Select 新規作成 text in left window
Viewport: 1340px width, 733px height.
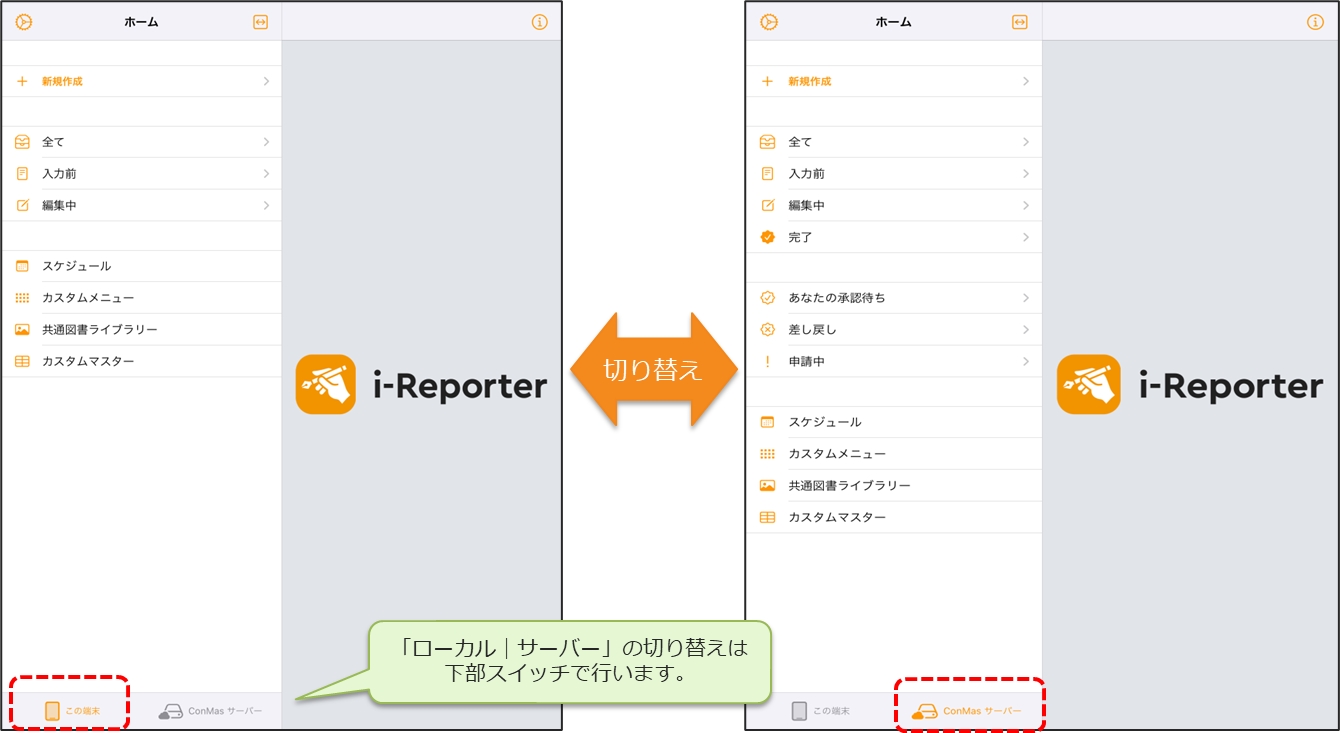click(62, 81)
